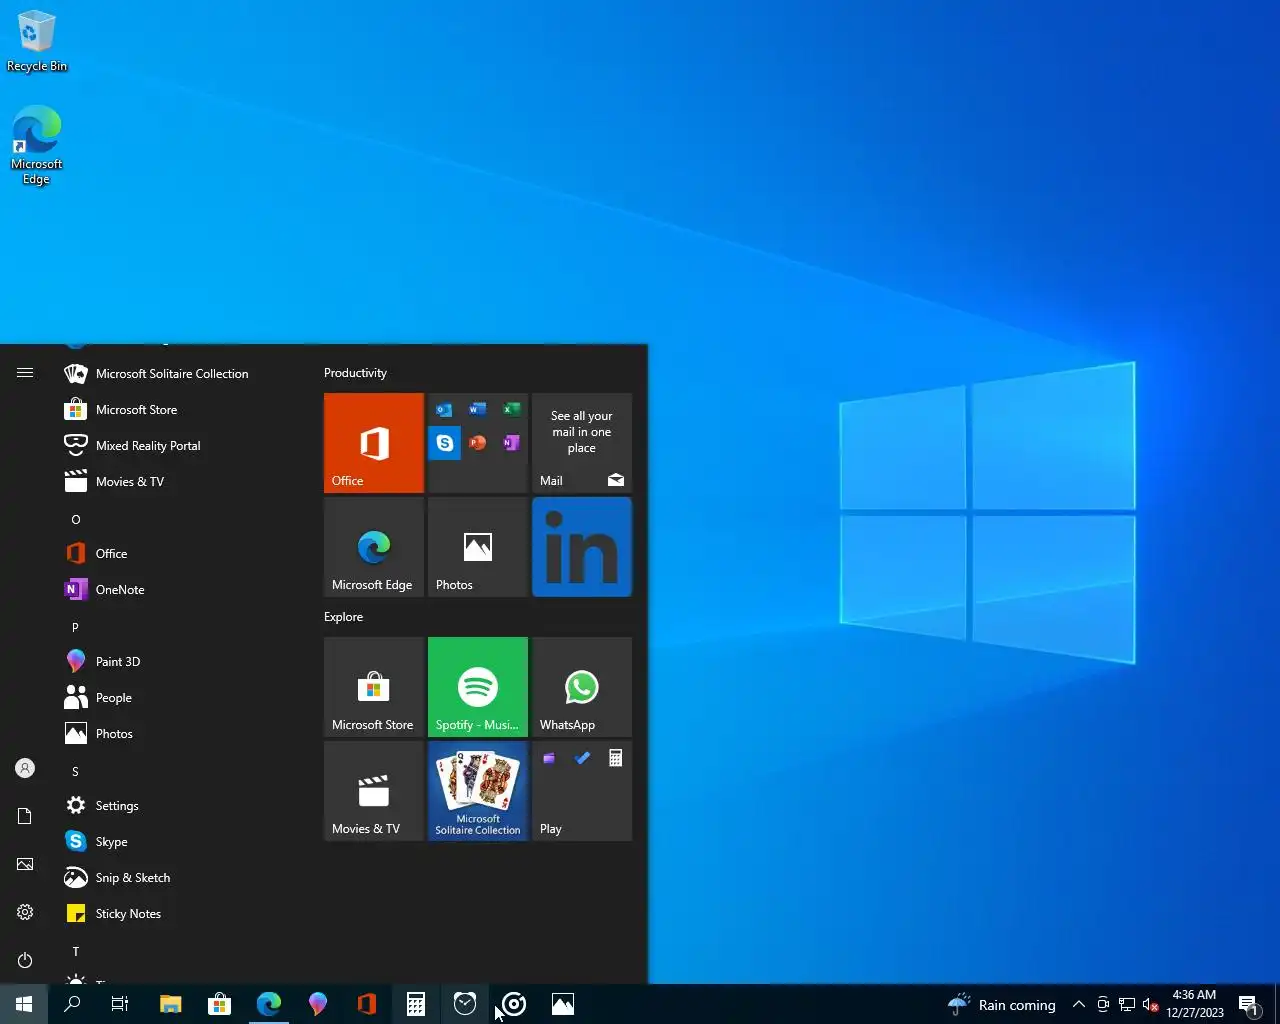Open the clock showing 4:36 AM
Image resolution: width=1280 pixels, height=1024 pixels.
pos(1195,1004)
